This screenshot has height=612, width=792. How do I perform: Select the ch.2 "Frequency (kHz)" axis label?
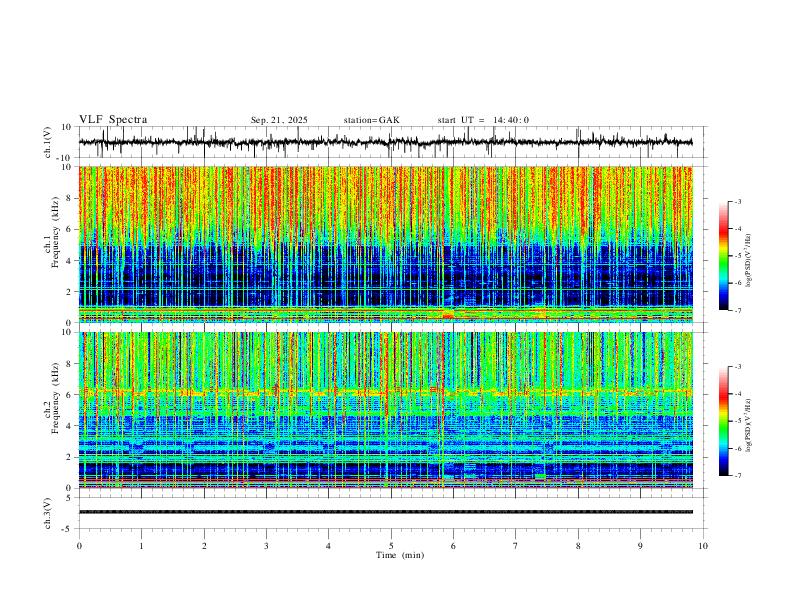[55, 398]
